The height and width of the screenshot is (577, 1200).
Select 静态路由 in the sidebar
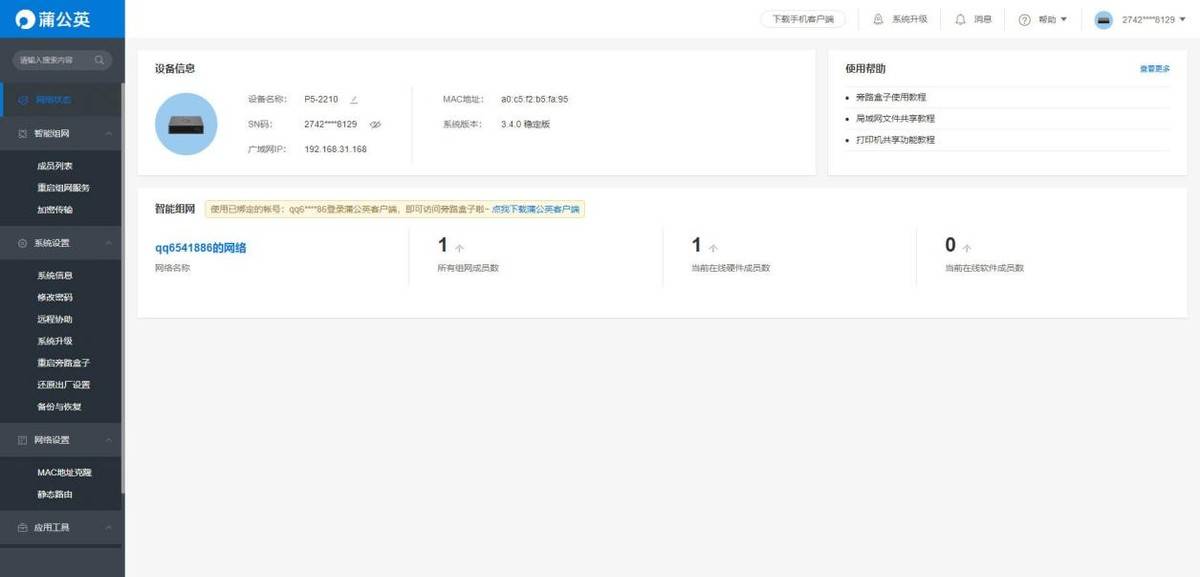pyautogui.click(x=54, y=494)
